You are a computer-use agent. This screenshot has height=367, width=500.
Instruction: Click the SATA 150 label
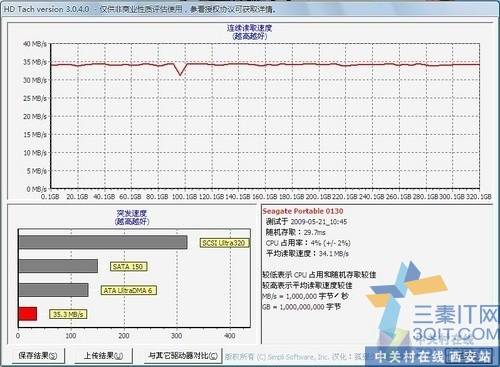point(128,266)
